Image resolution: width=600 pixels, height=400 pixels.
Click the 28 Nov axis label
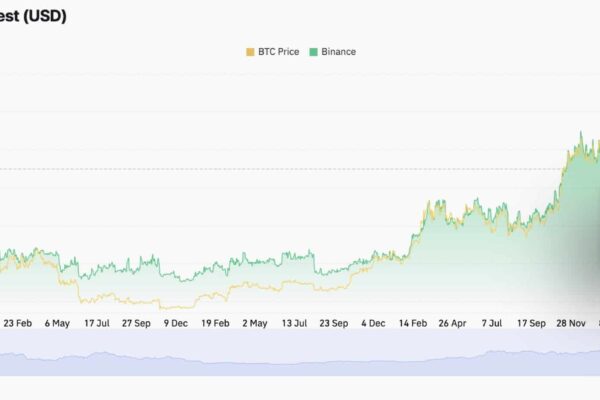click(570, 323)
